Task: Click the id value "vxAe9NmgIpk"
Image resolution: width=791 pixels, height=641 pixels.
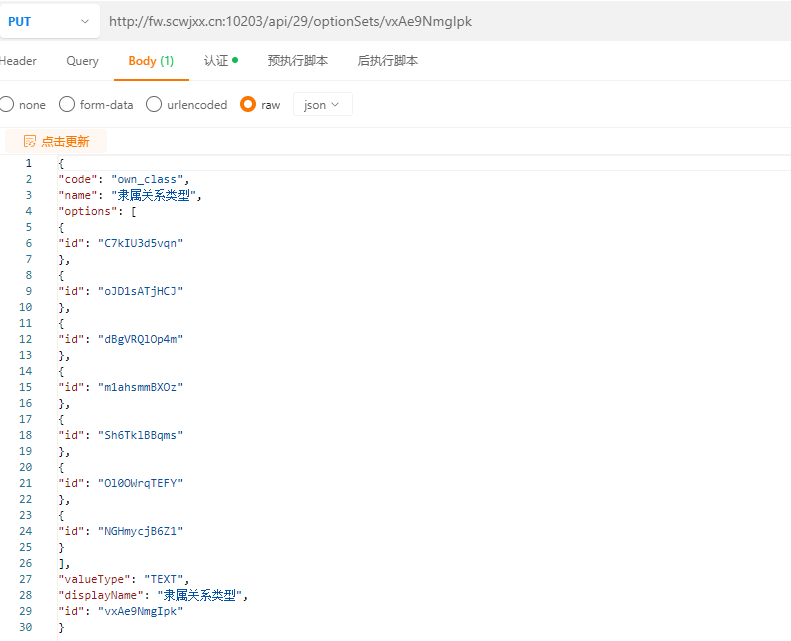Action: pyautogui.click(x=140, y=611)
